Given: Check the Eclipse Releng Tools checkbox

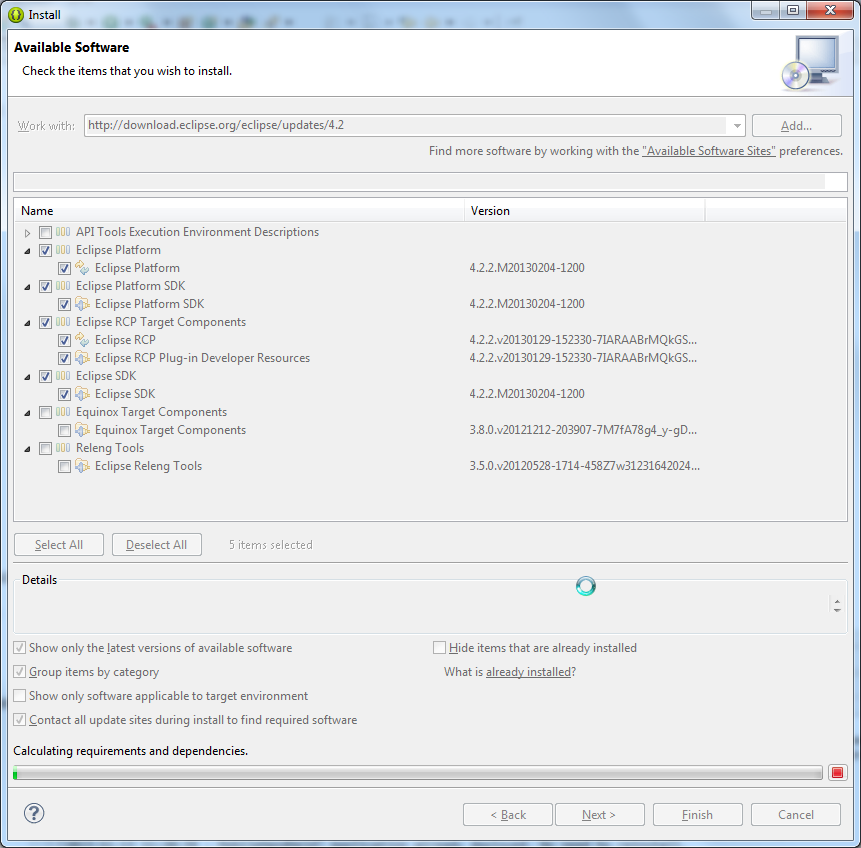Looking at the screenshot, I should (64, 467).
